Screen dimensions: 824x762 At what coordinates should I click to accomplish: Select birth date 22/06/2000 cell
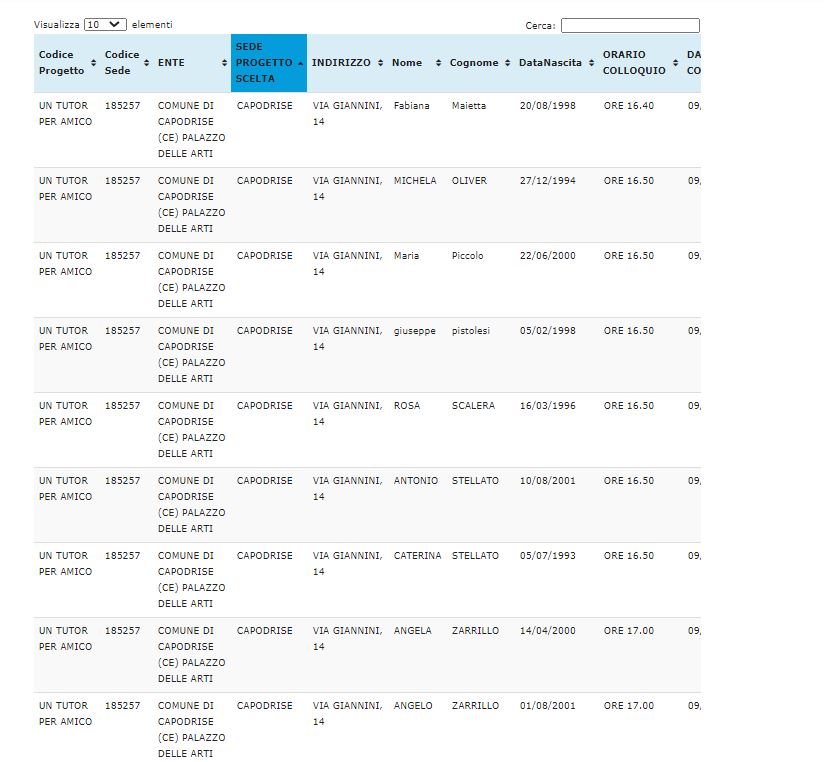pos(547,256)
